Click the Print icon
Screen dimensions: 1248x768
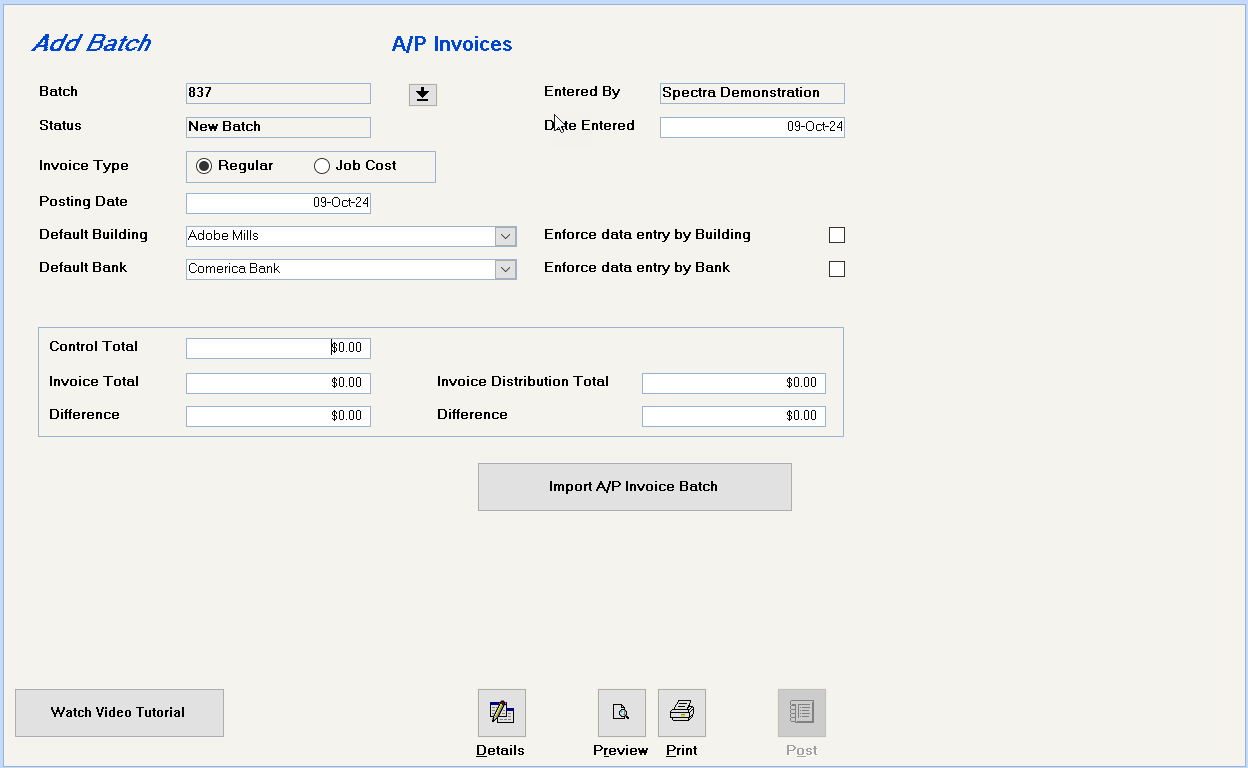681,712
